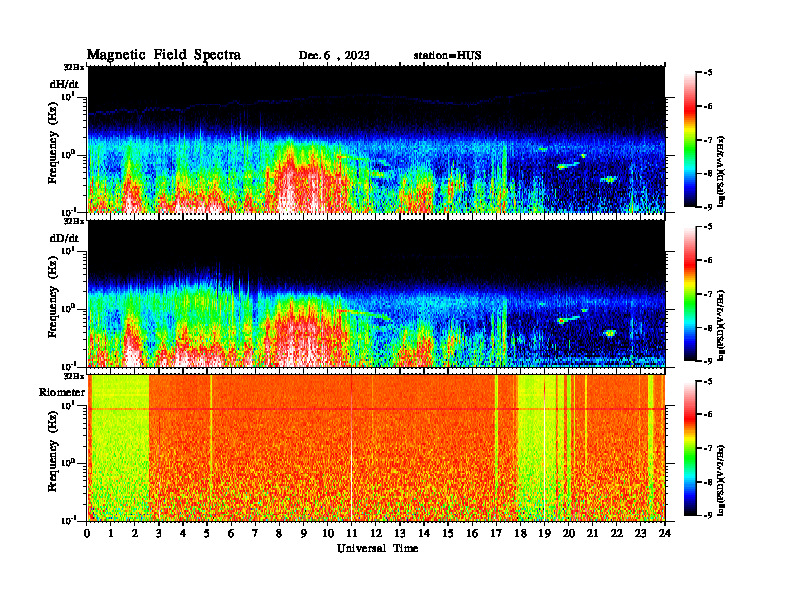Click hour "20" on the Universal Time axis
Screen dimensions: 792x612
pyautogui.click(x=569, y=533)
